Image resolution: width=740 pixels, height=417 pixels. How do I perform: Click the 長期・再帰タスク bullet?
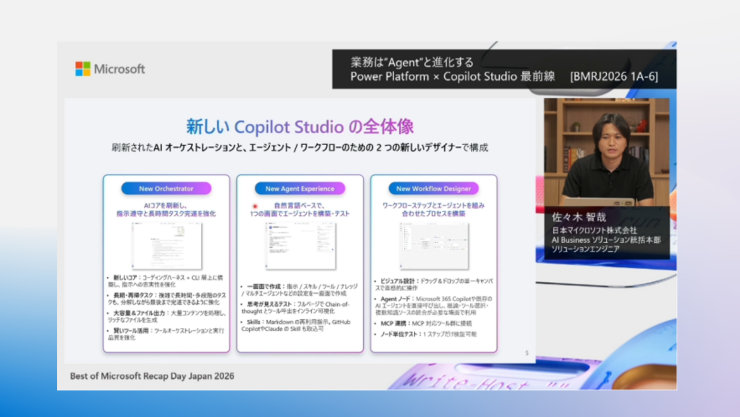click(167, 299)
